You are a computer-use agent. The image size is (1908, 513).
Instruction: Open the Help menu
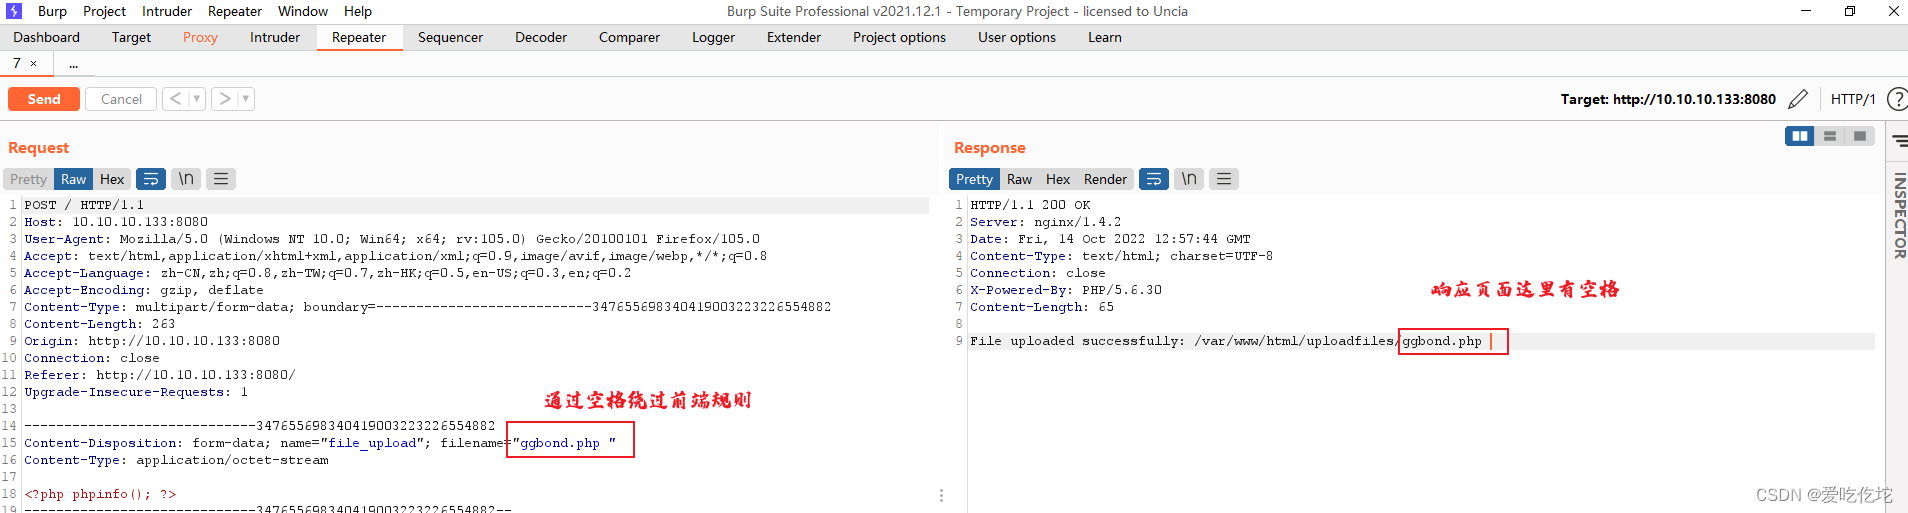pos(358,11)
